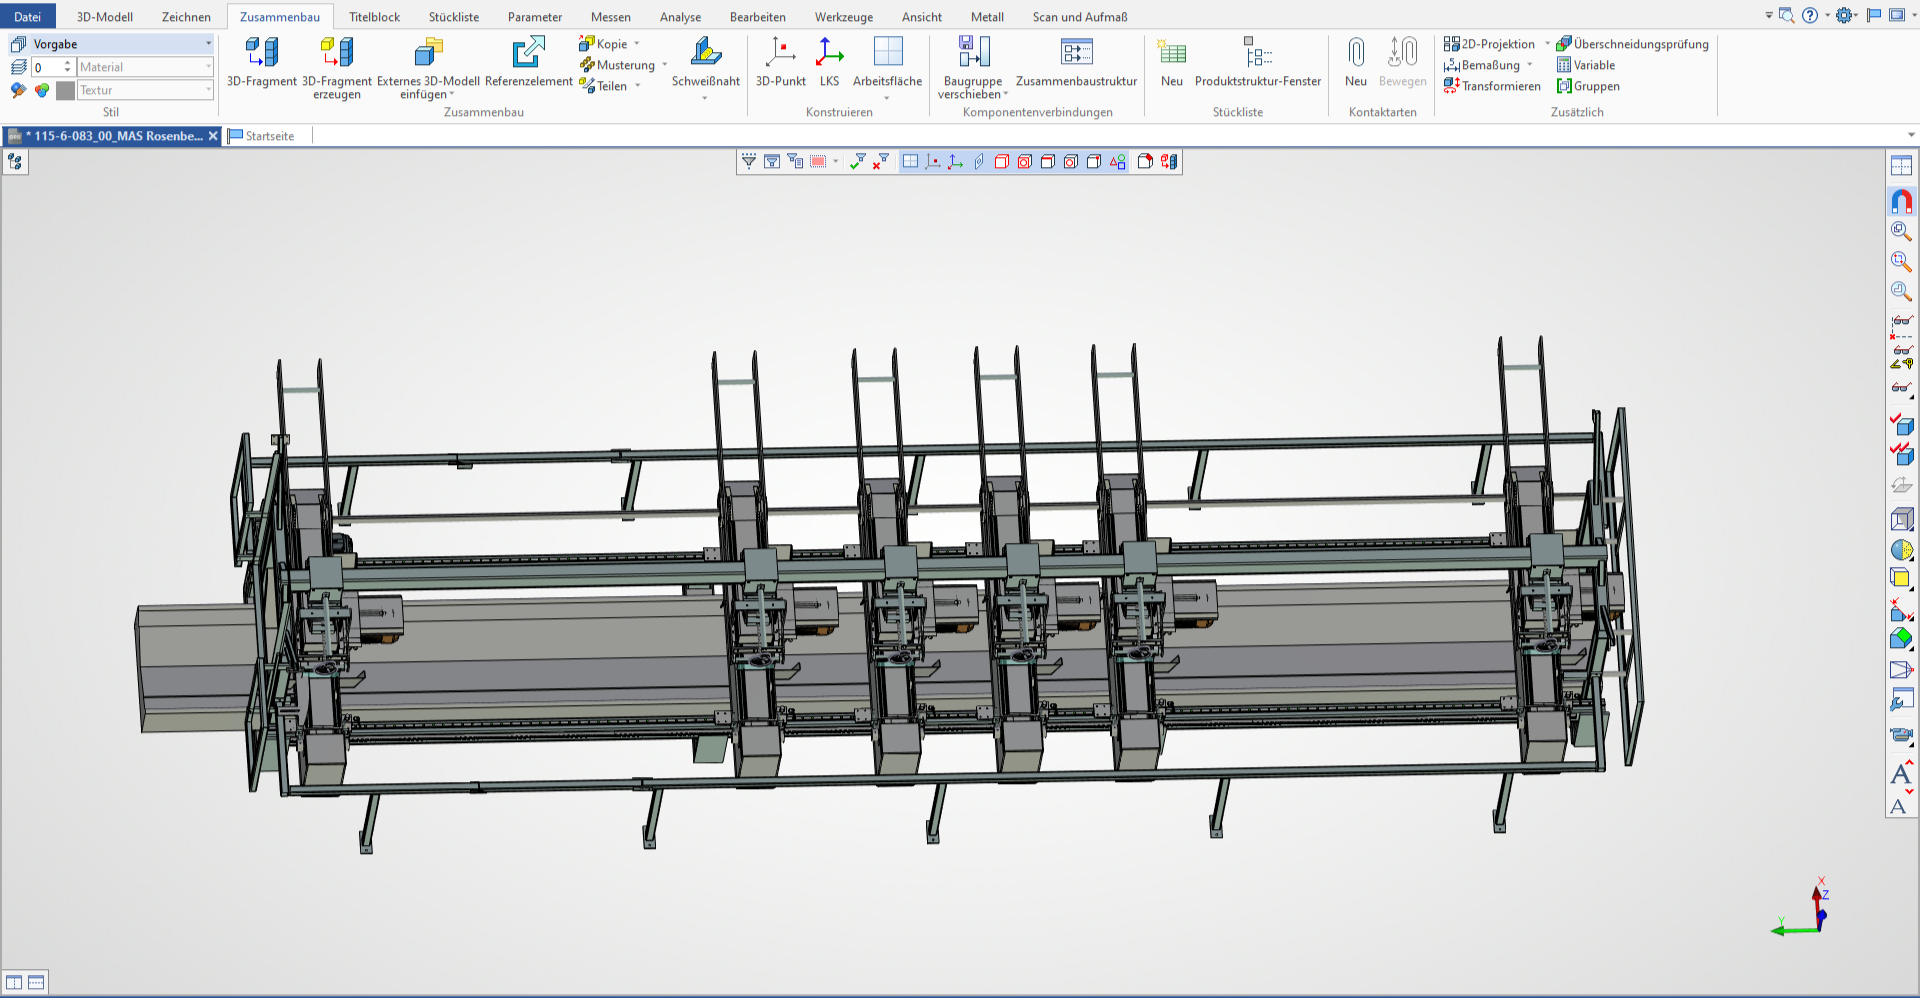Viewport: 1920px width, 998px height.
Task: Click the Referenzelement icon
Action: click(x=528, y=53)
